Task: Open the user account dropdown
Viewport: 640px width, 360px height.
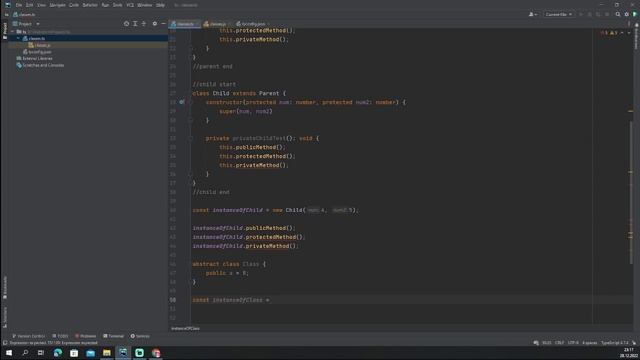Action: tap(533, 14)
